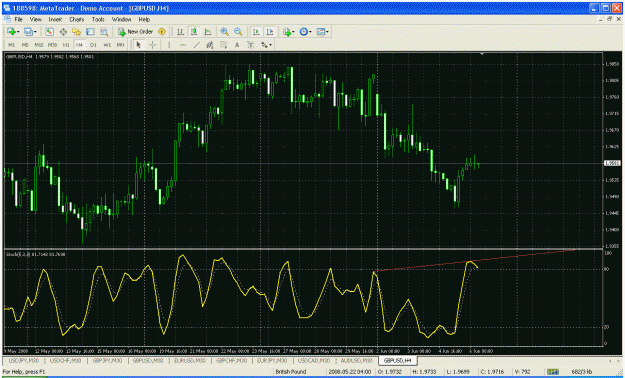Zoom in on the chart
625x378 pixels.
click(224, 32)
